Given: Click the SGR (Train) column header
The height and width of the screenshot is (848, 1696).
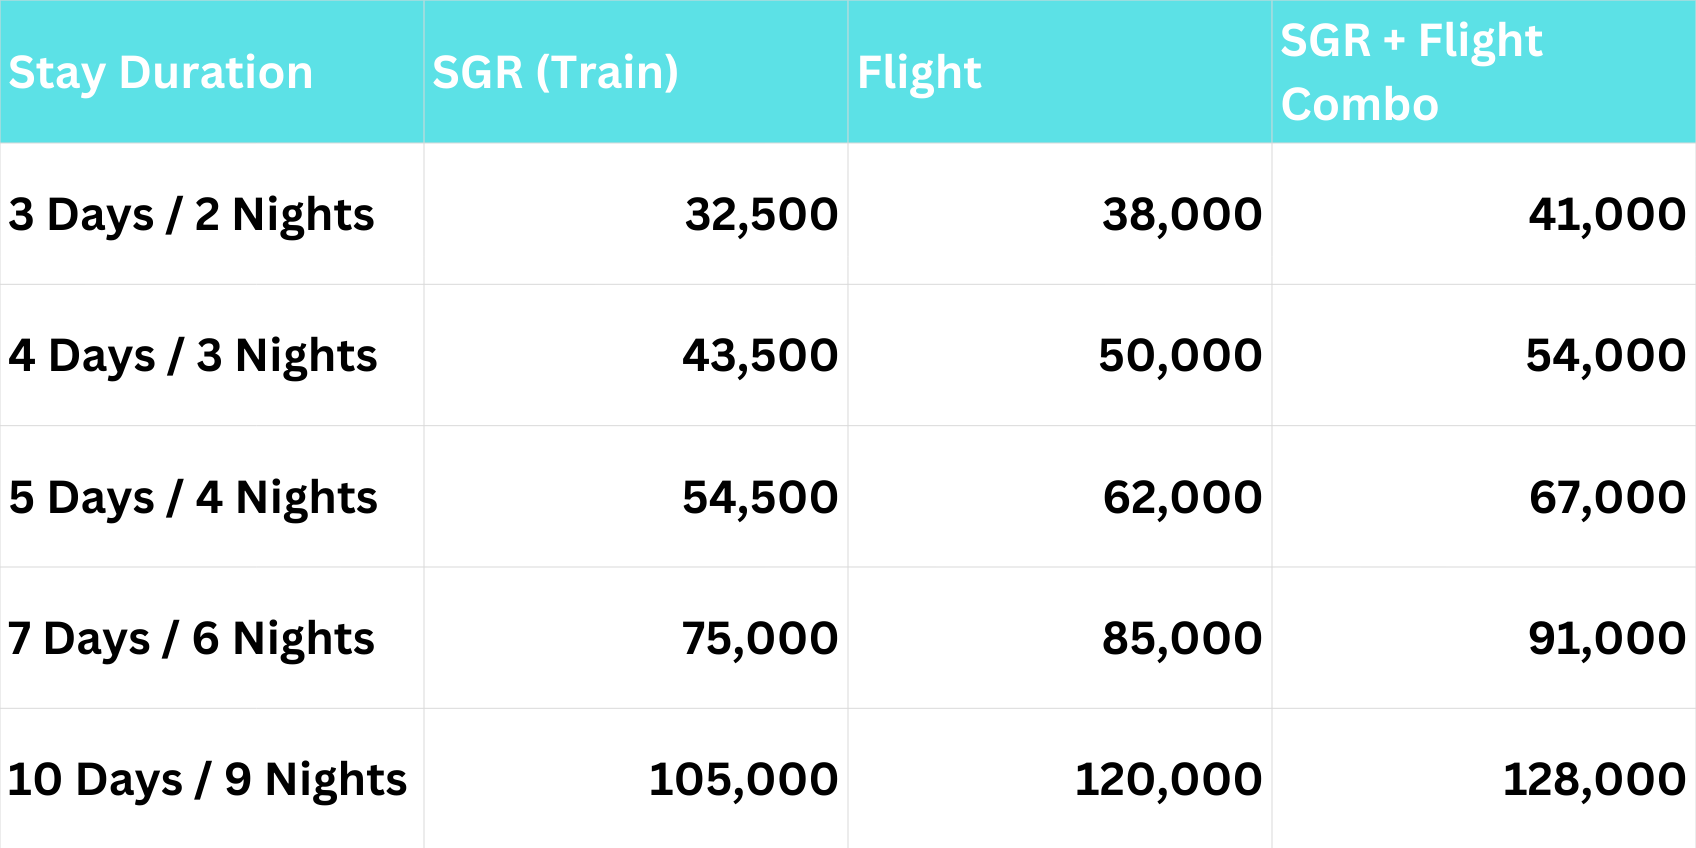Looking at the screenshot, I should point(555,73).
